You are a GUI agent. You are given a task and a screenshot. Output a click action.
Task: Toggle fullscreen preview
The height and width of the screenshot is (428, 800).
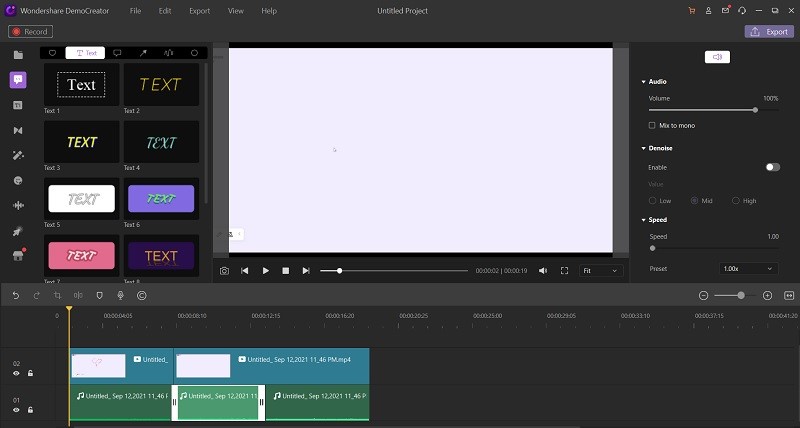pos(564,271)
